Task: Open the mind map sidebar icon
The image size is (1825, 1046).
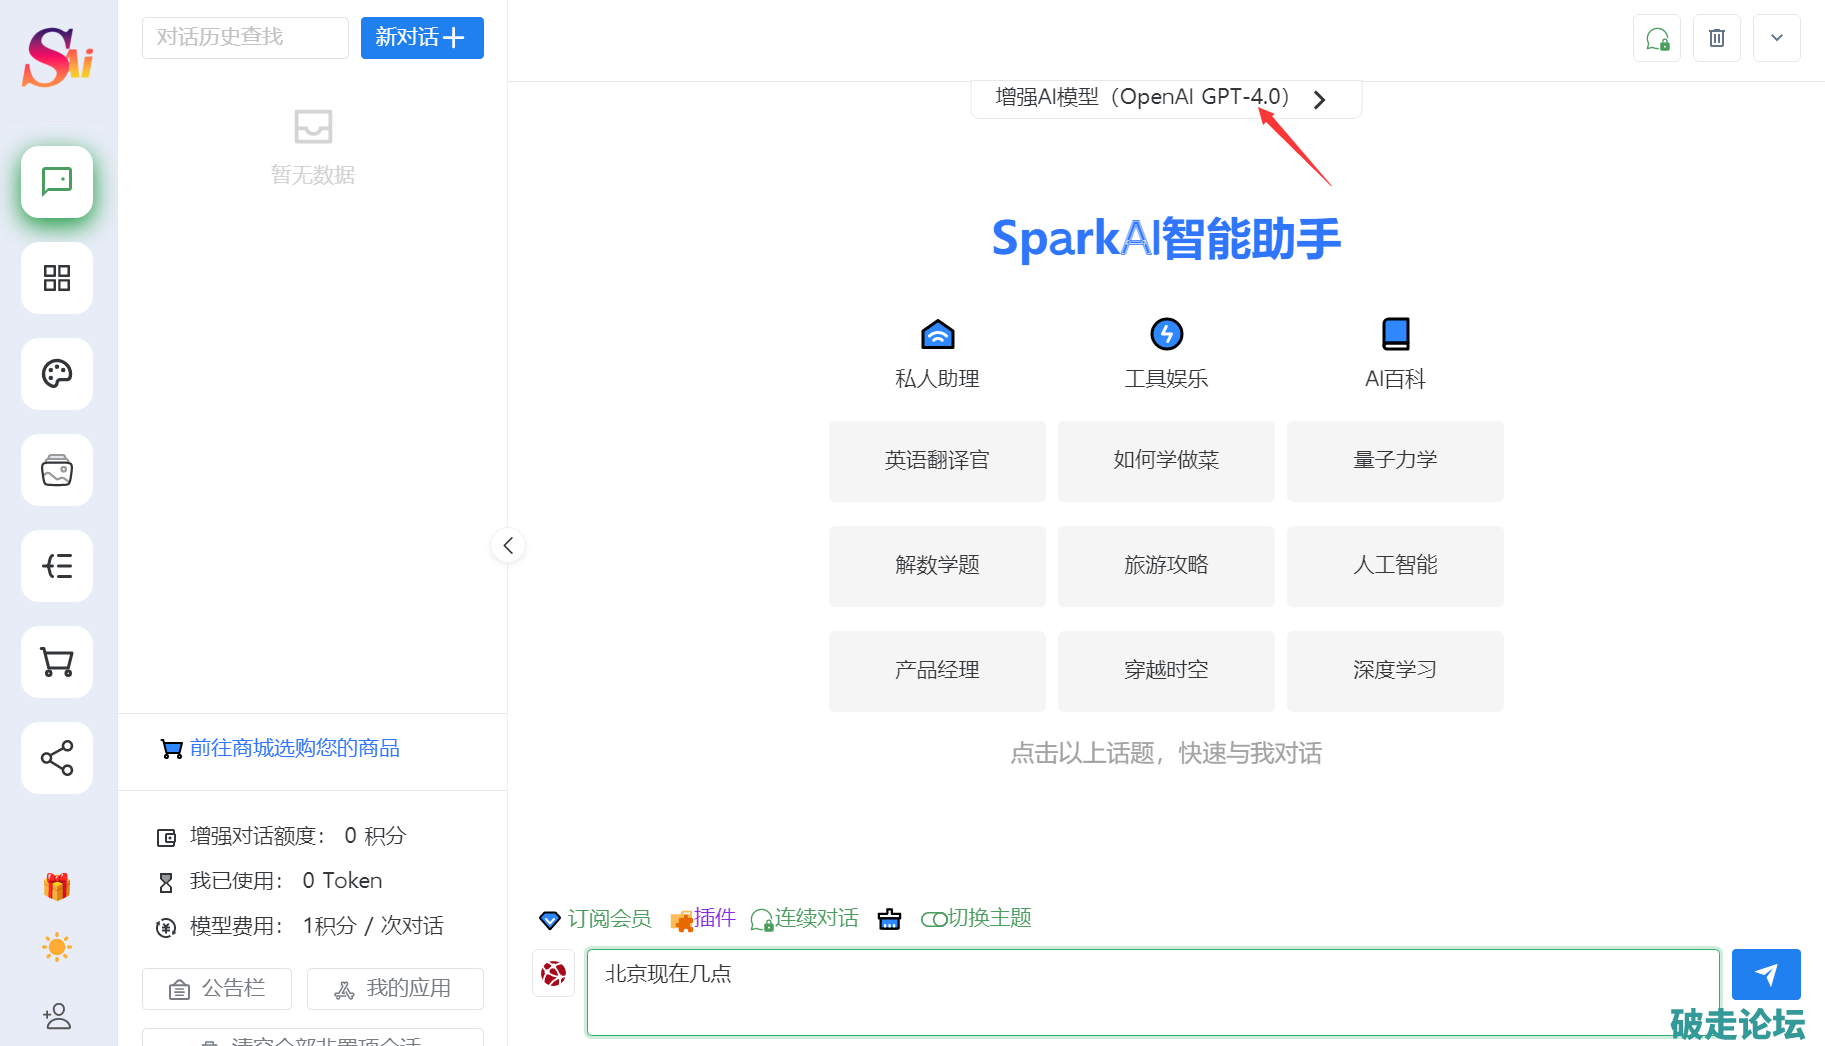Action: click(x=57, y=566)
